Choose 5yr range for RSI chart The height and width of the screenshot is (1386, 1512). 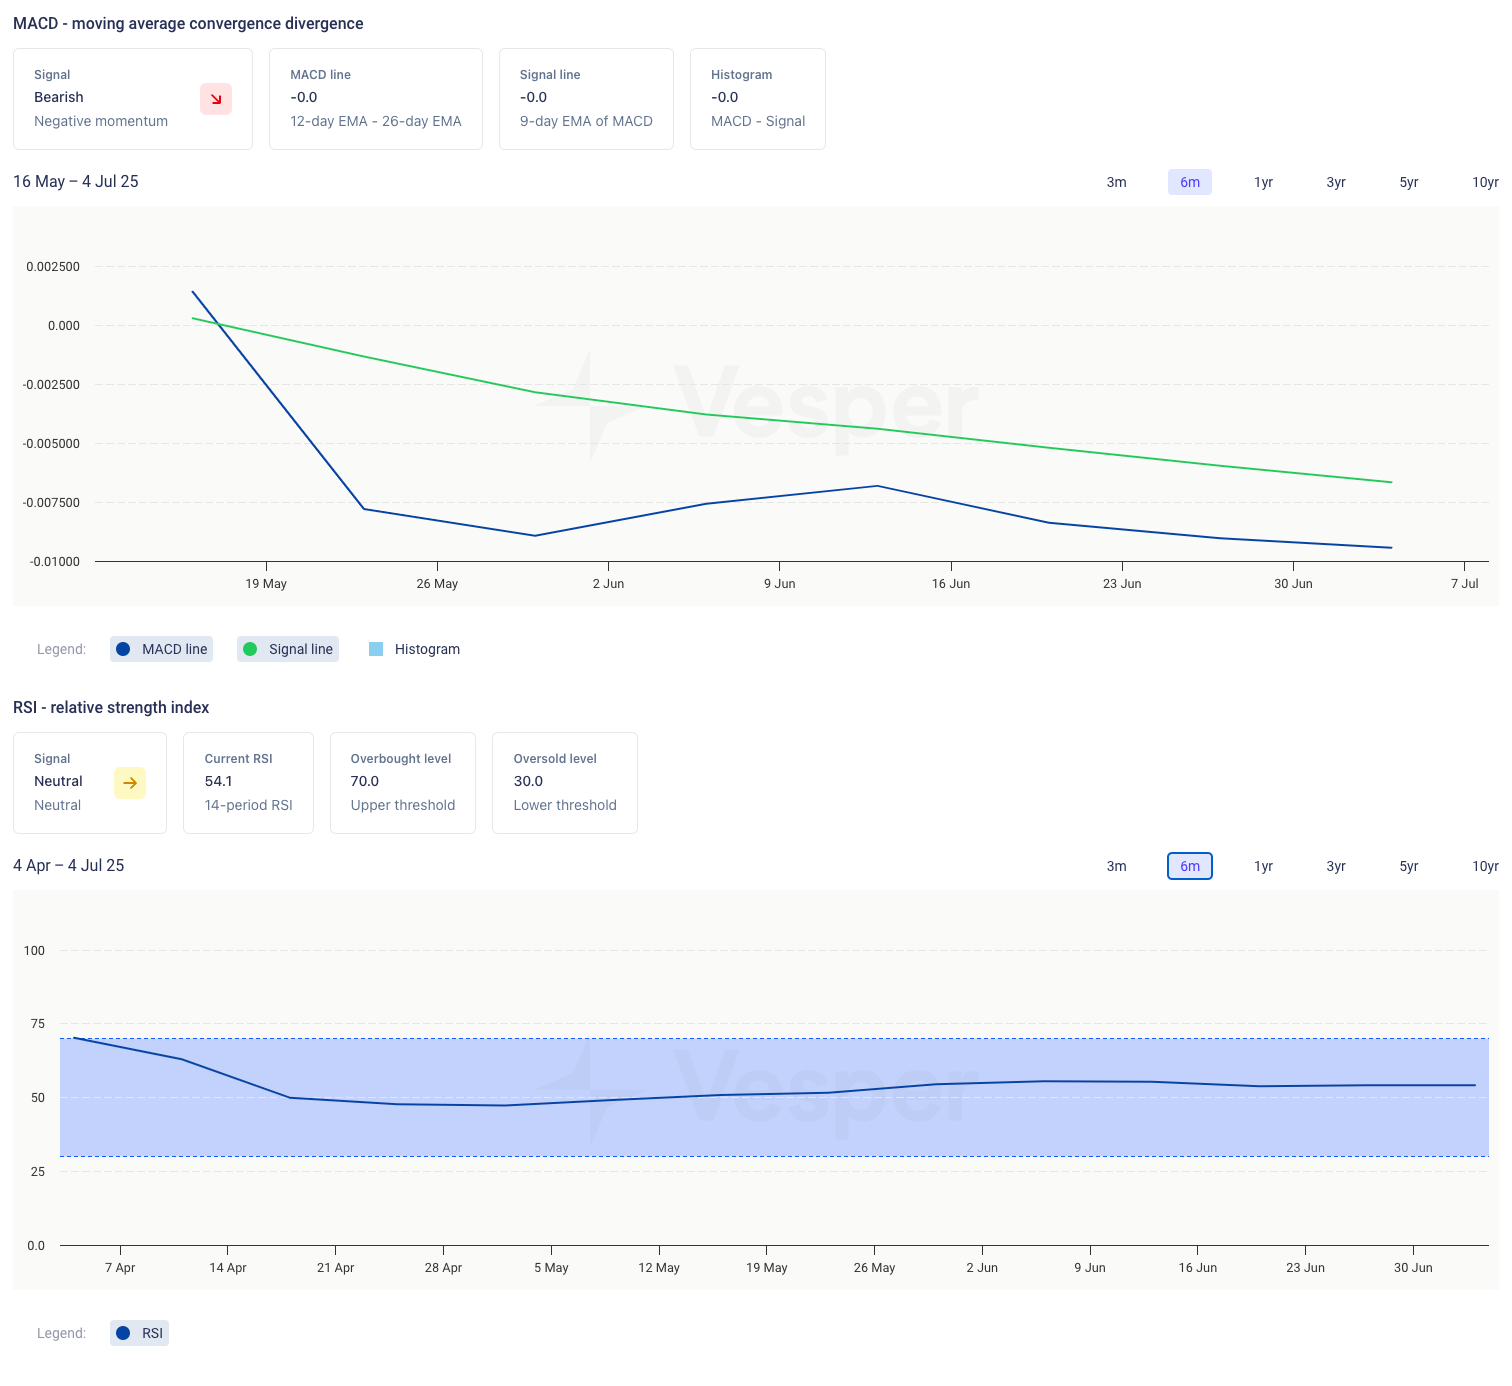click(1408, 866)
